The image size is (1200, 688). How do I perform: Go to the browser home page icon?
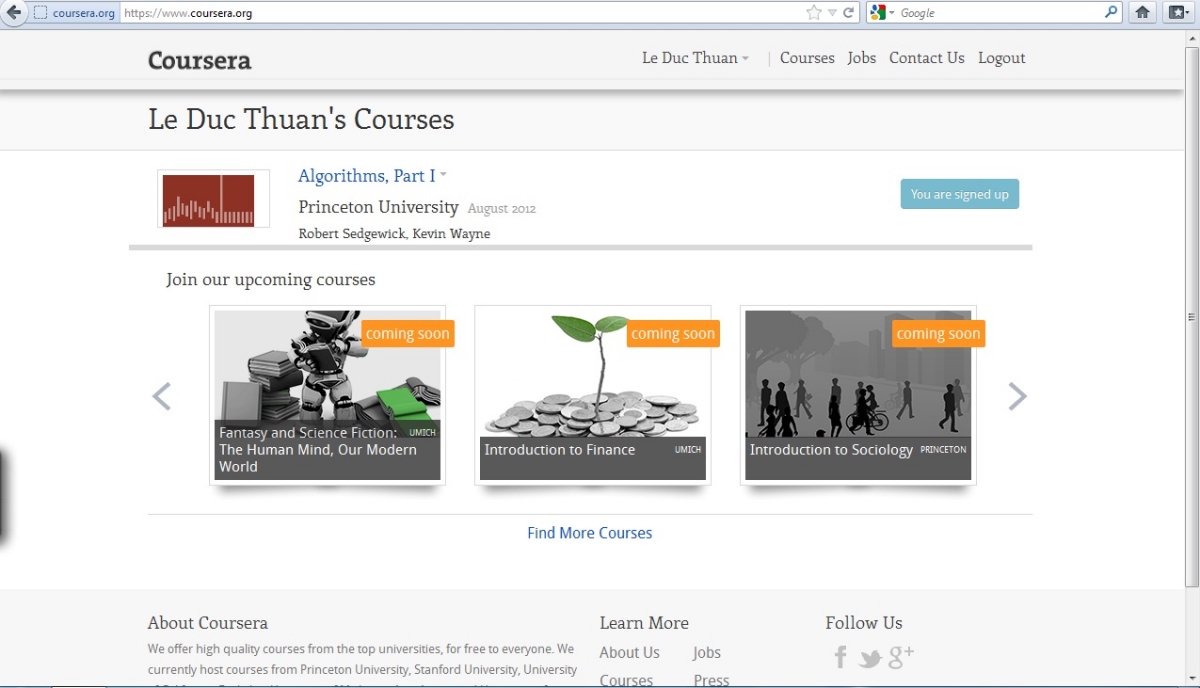coord(1142,13)
